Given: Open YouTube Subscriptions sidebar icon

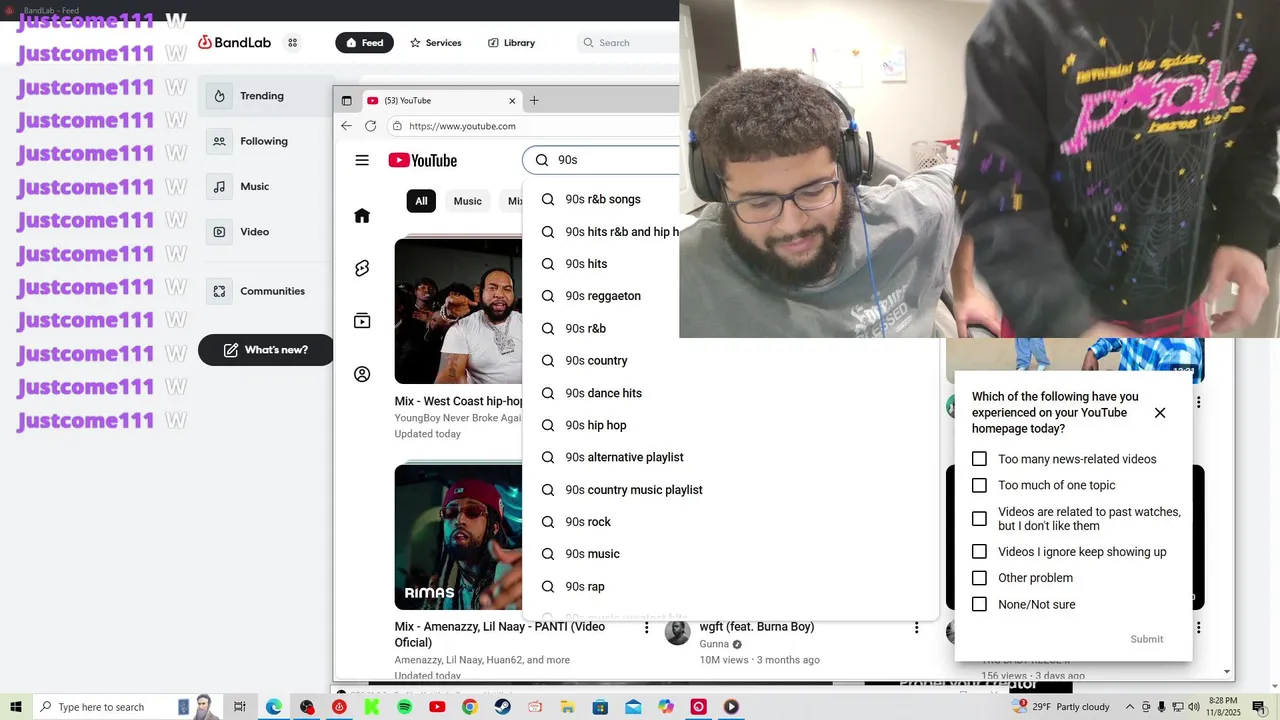Looking at the screenshot, I should 362,321.
